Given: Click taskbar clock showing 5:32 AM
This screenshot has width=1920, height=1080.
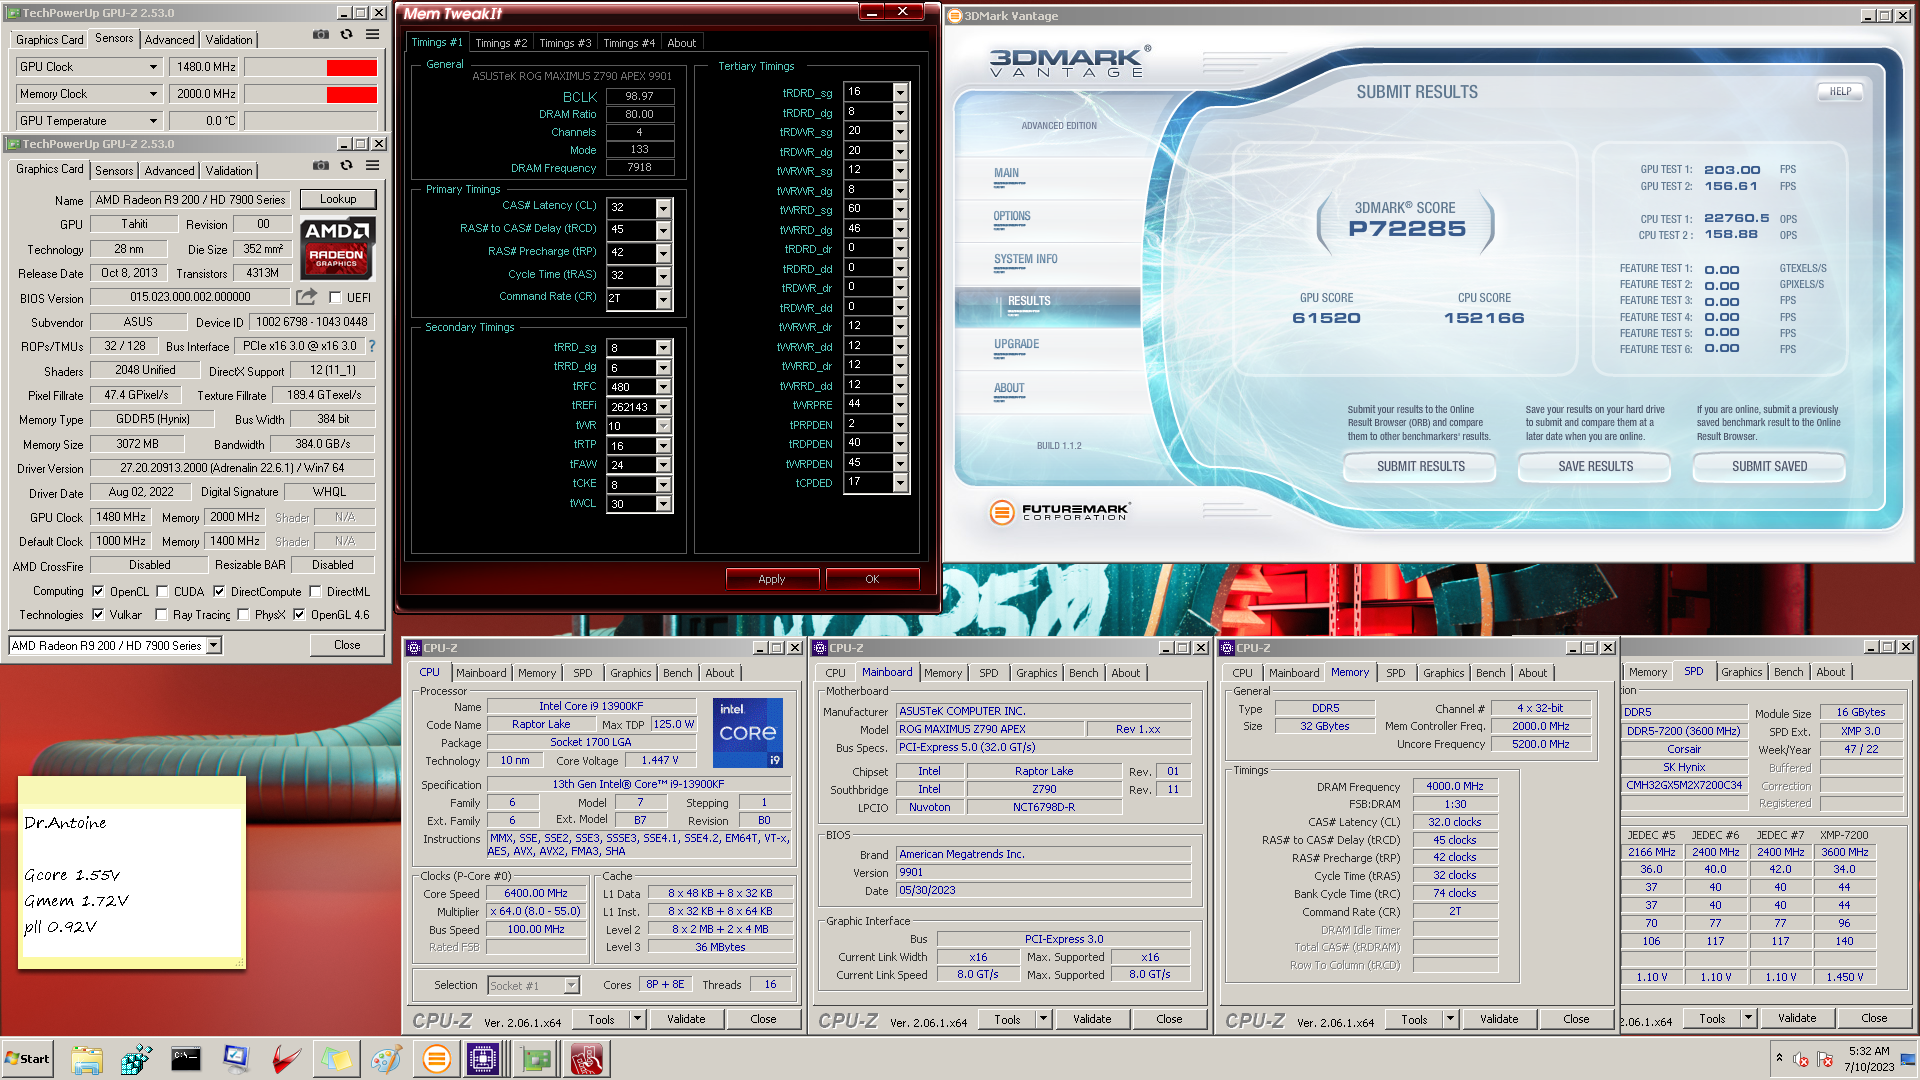Looking at the screenshot, I should 1868,1051.
